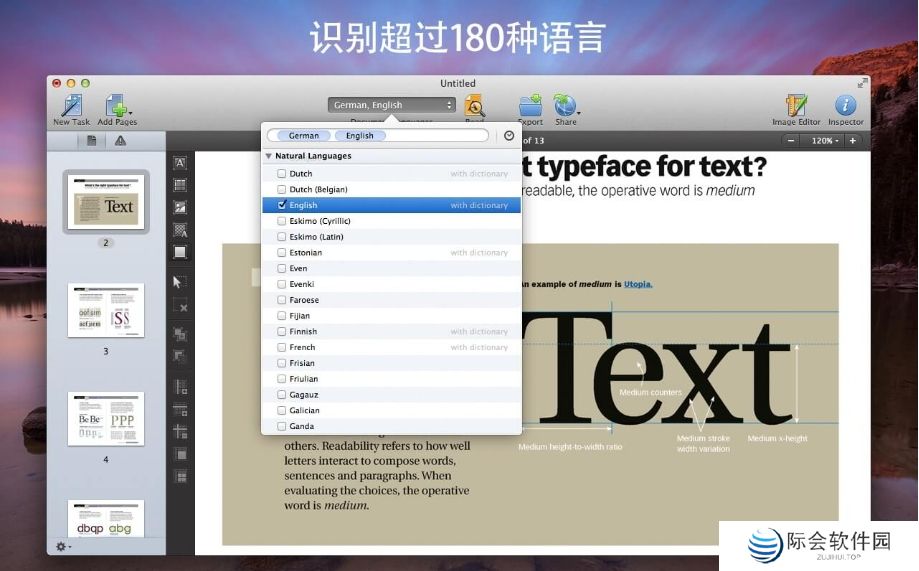
Task: Check the Frisian language checkbox
Action: click(281, 363)
